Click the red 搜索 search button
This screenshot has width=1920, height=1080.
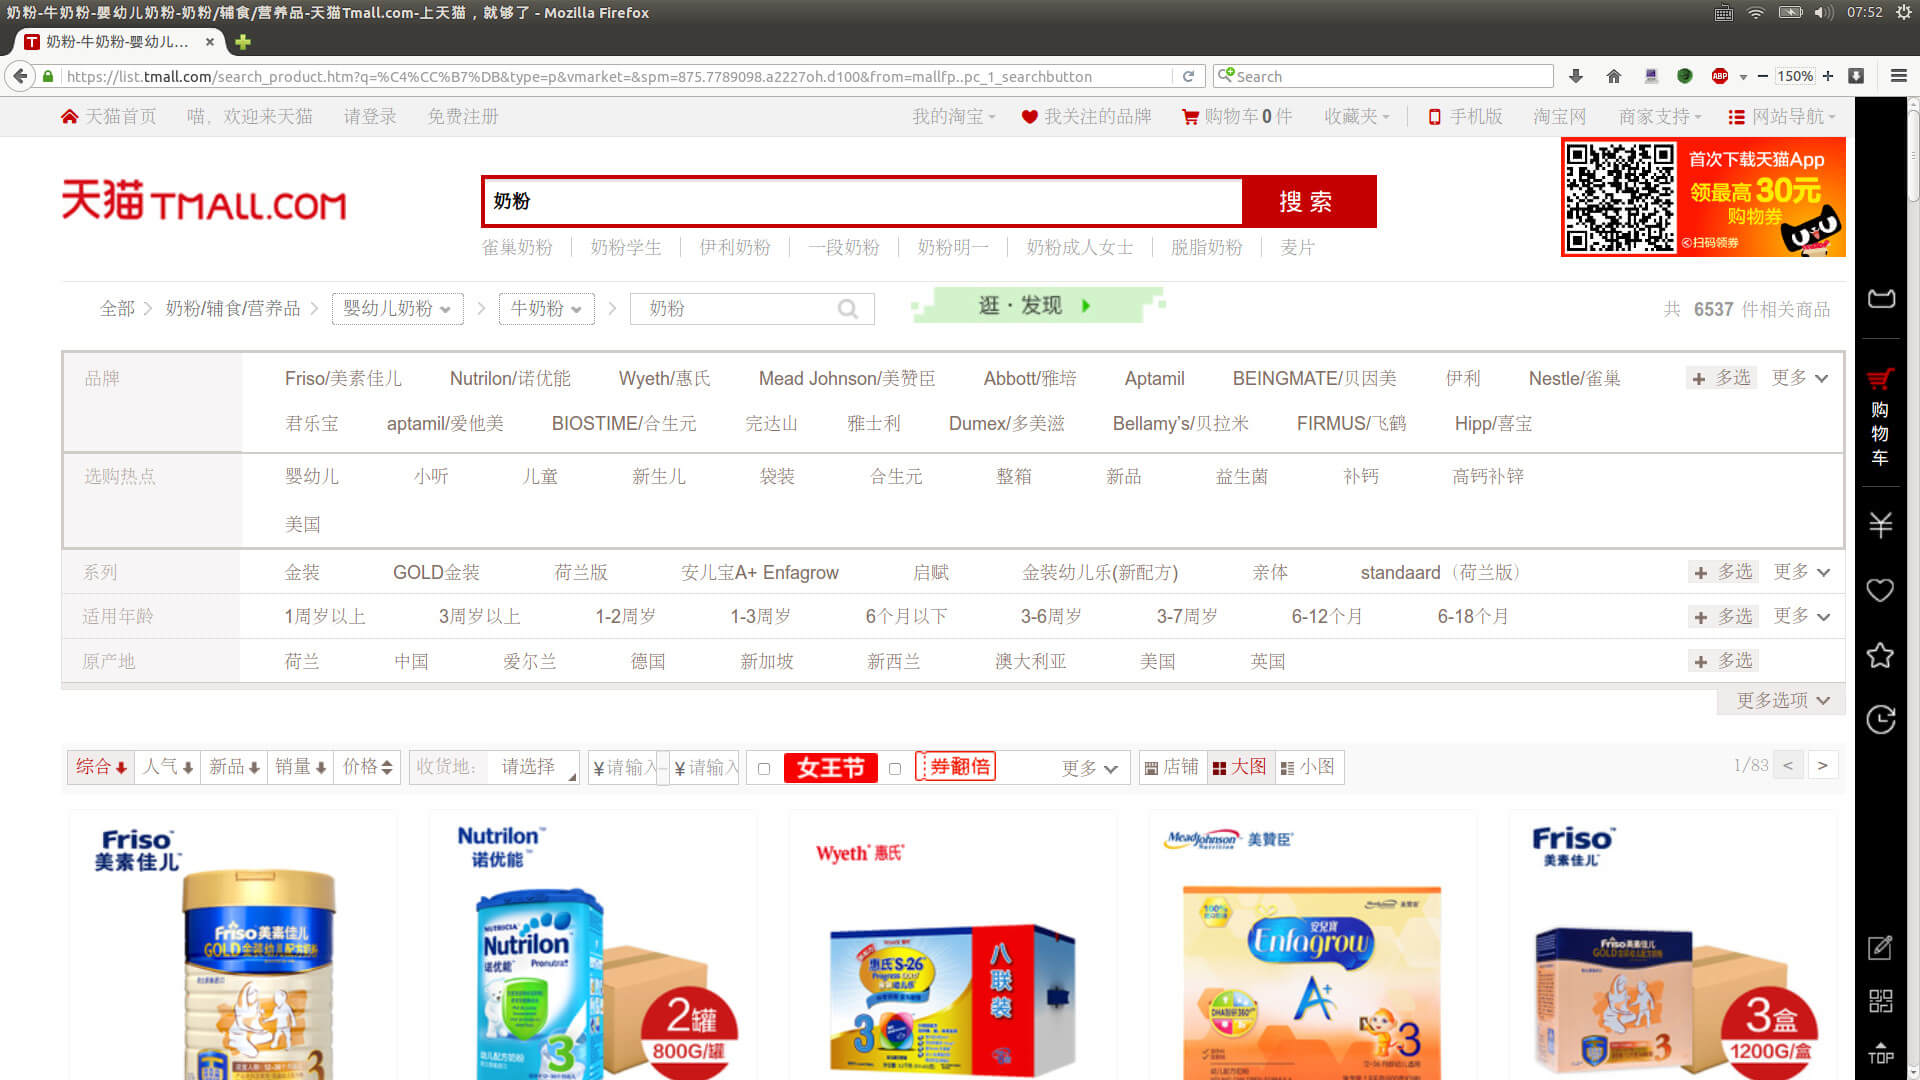coord(1307,202)
